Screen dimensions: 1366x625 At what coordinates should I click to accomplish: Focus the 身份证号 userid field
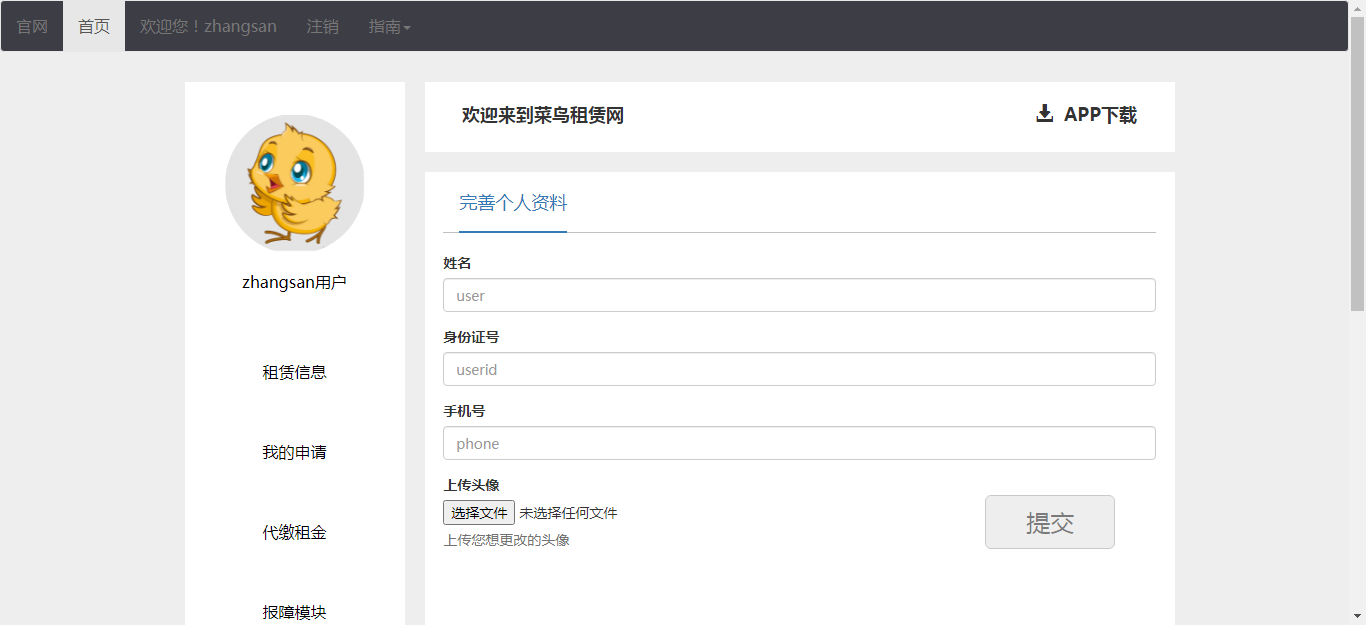pyautogui.click(x=799, y=369)
